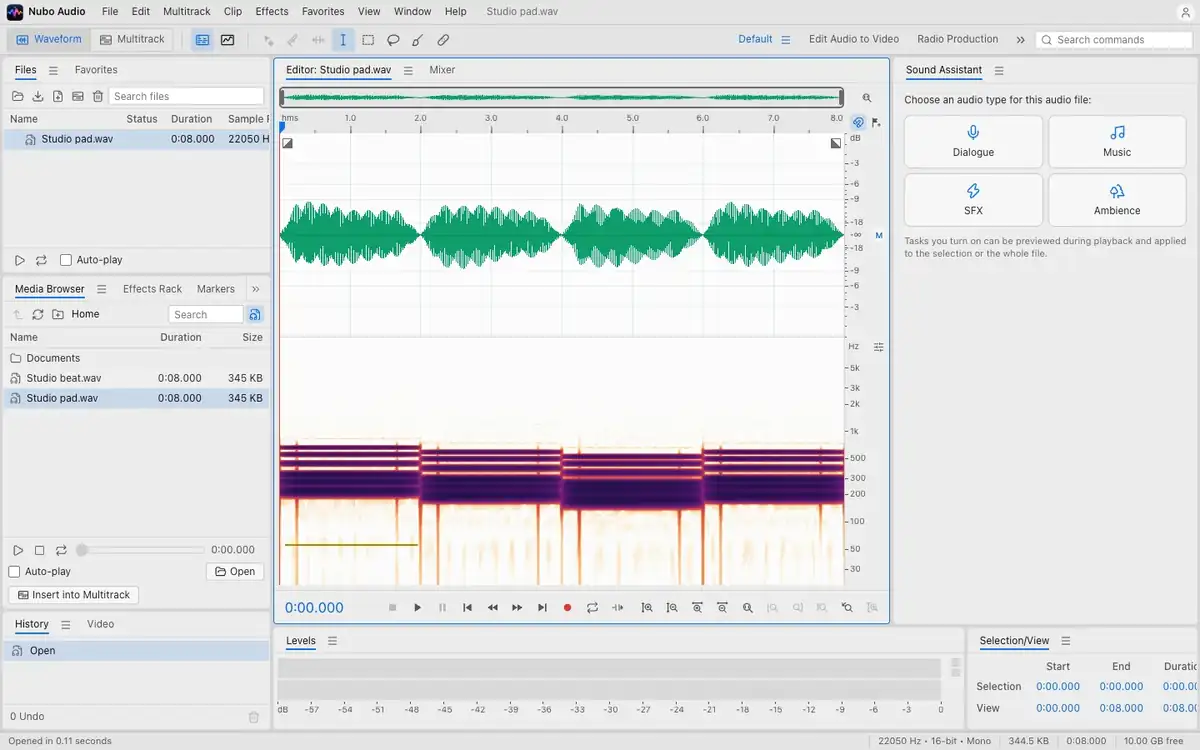Image resolution: width=1200 pixels, height=750 pixels.
Task: Expand workspace overflow chevrons
Action: point(1020,40)
